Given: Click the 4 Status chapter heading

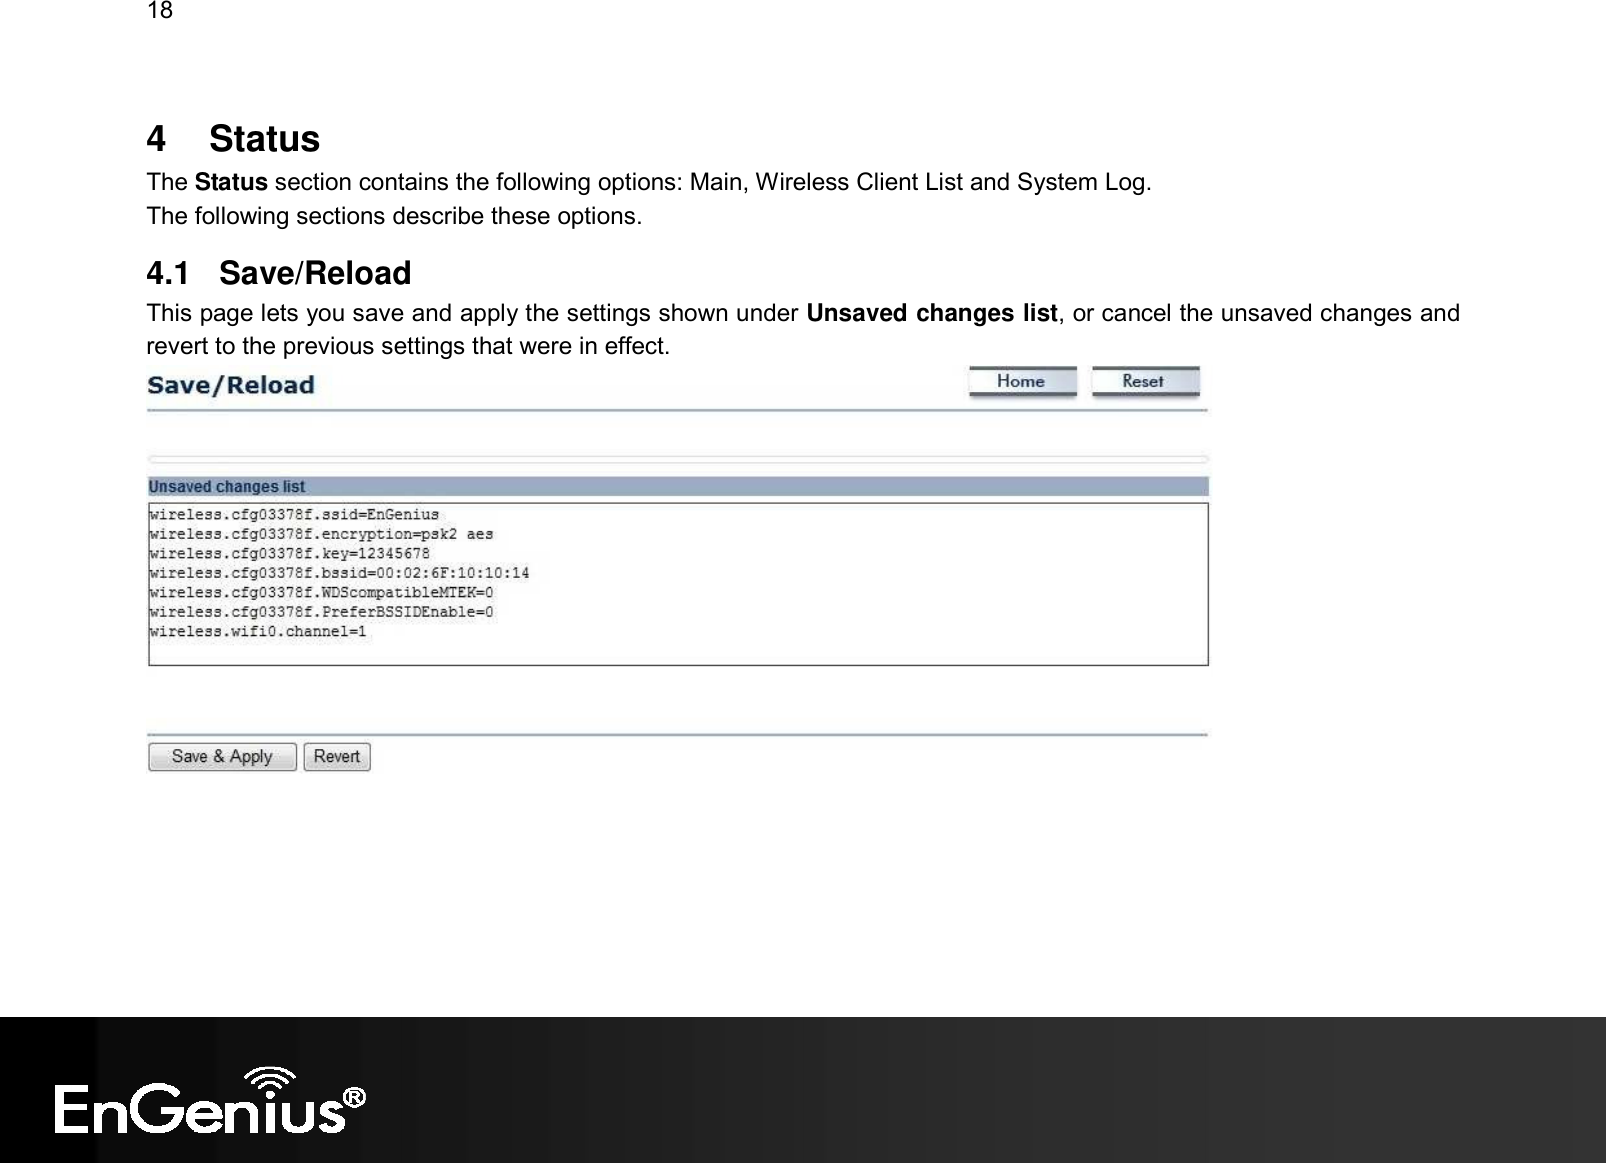Looking at the screenshot, I should click(x=233, y=139).
